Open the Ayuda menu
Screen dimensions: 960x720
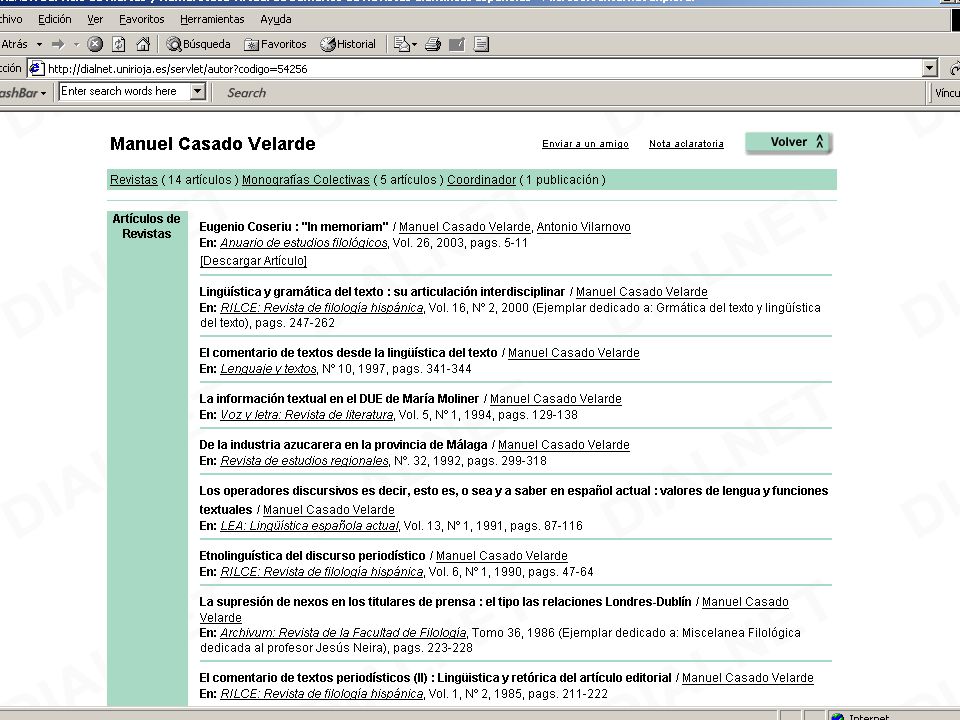click(276, 20)
